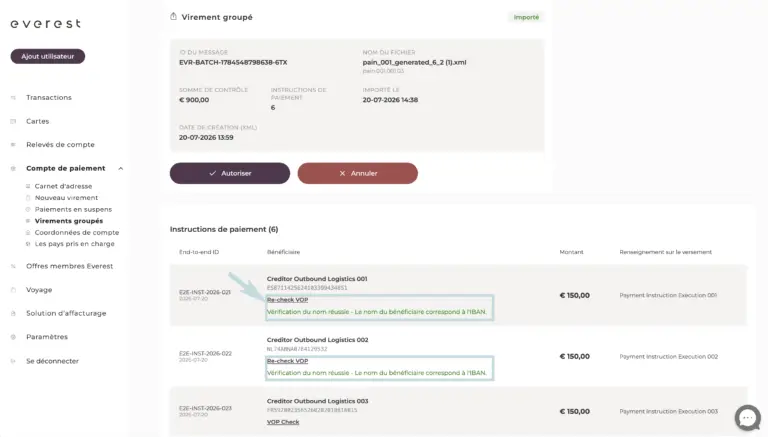Open Paiements en suspens
The height and width of the screenshot is (437, 768).
(73, 209)
